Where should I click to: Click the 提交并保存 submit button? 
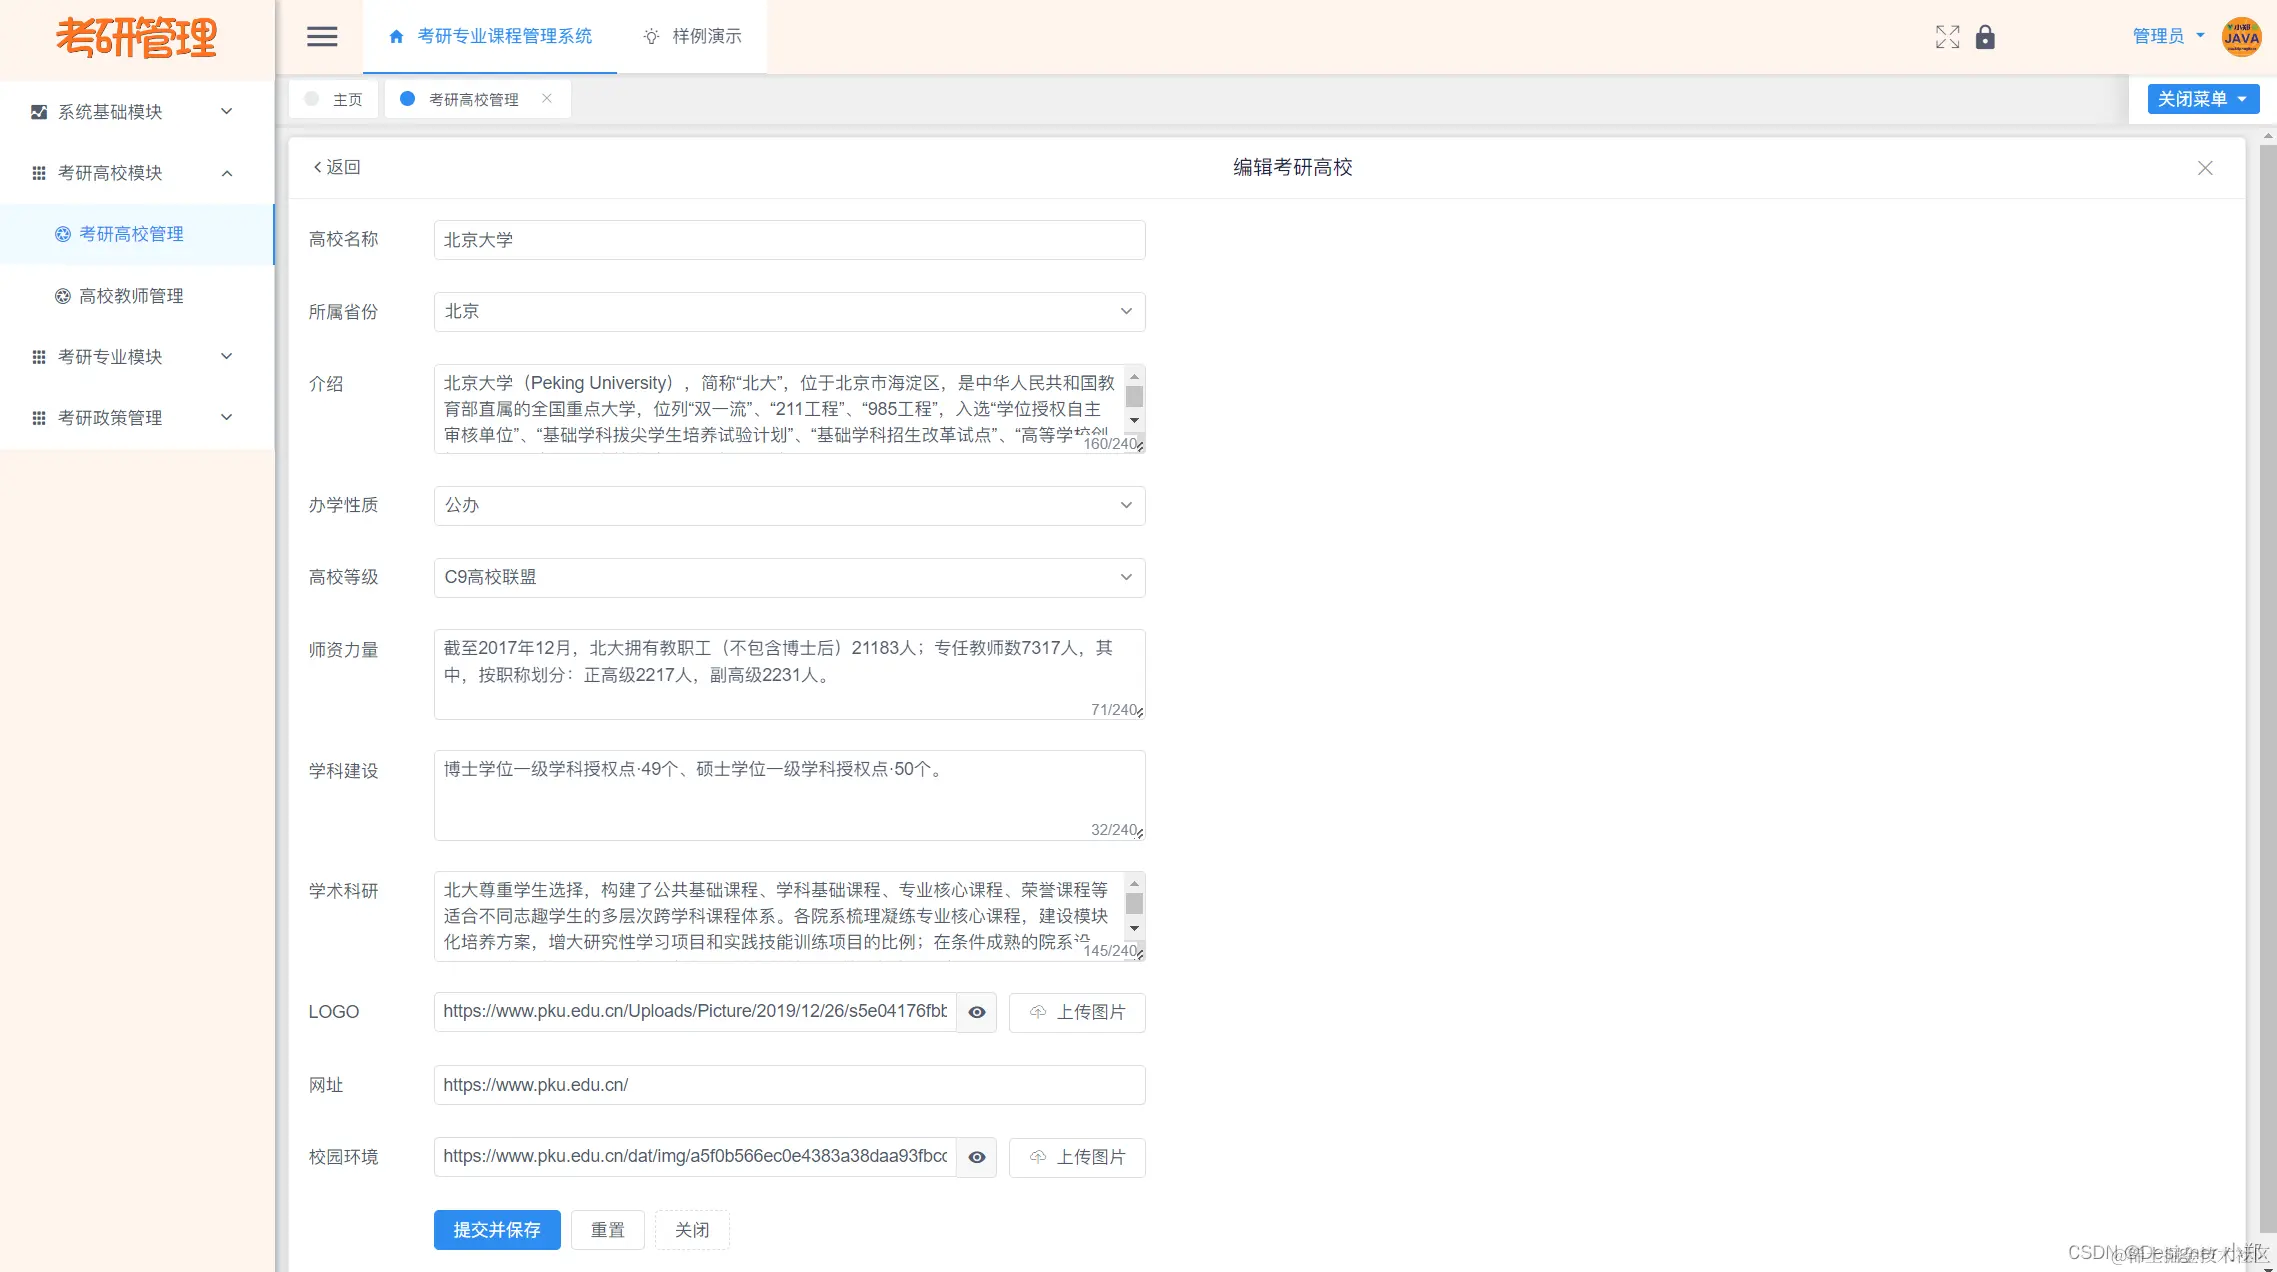tap(497, 1230)
